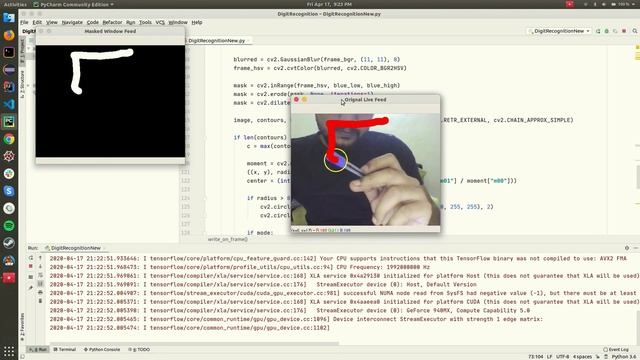Image resolution: width=640 pixels, height=360 pixels.
Task: Change the UTF-8 encoding in status bar
Action: [562, 357]
